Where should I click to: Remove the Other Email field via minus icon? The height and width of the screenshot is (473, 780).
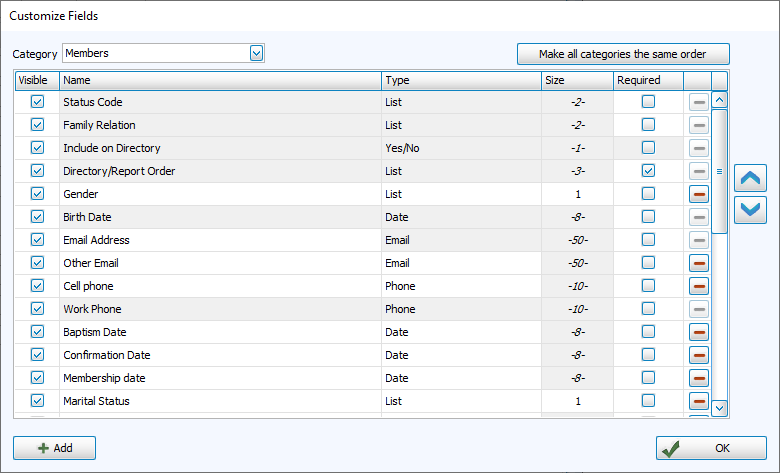click(x=699, y=263)
